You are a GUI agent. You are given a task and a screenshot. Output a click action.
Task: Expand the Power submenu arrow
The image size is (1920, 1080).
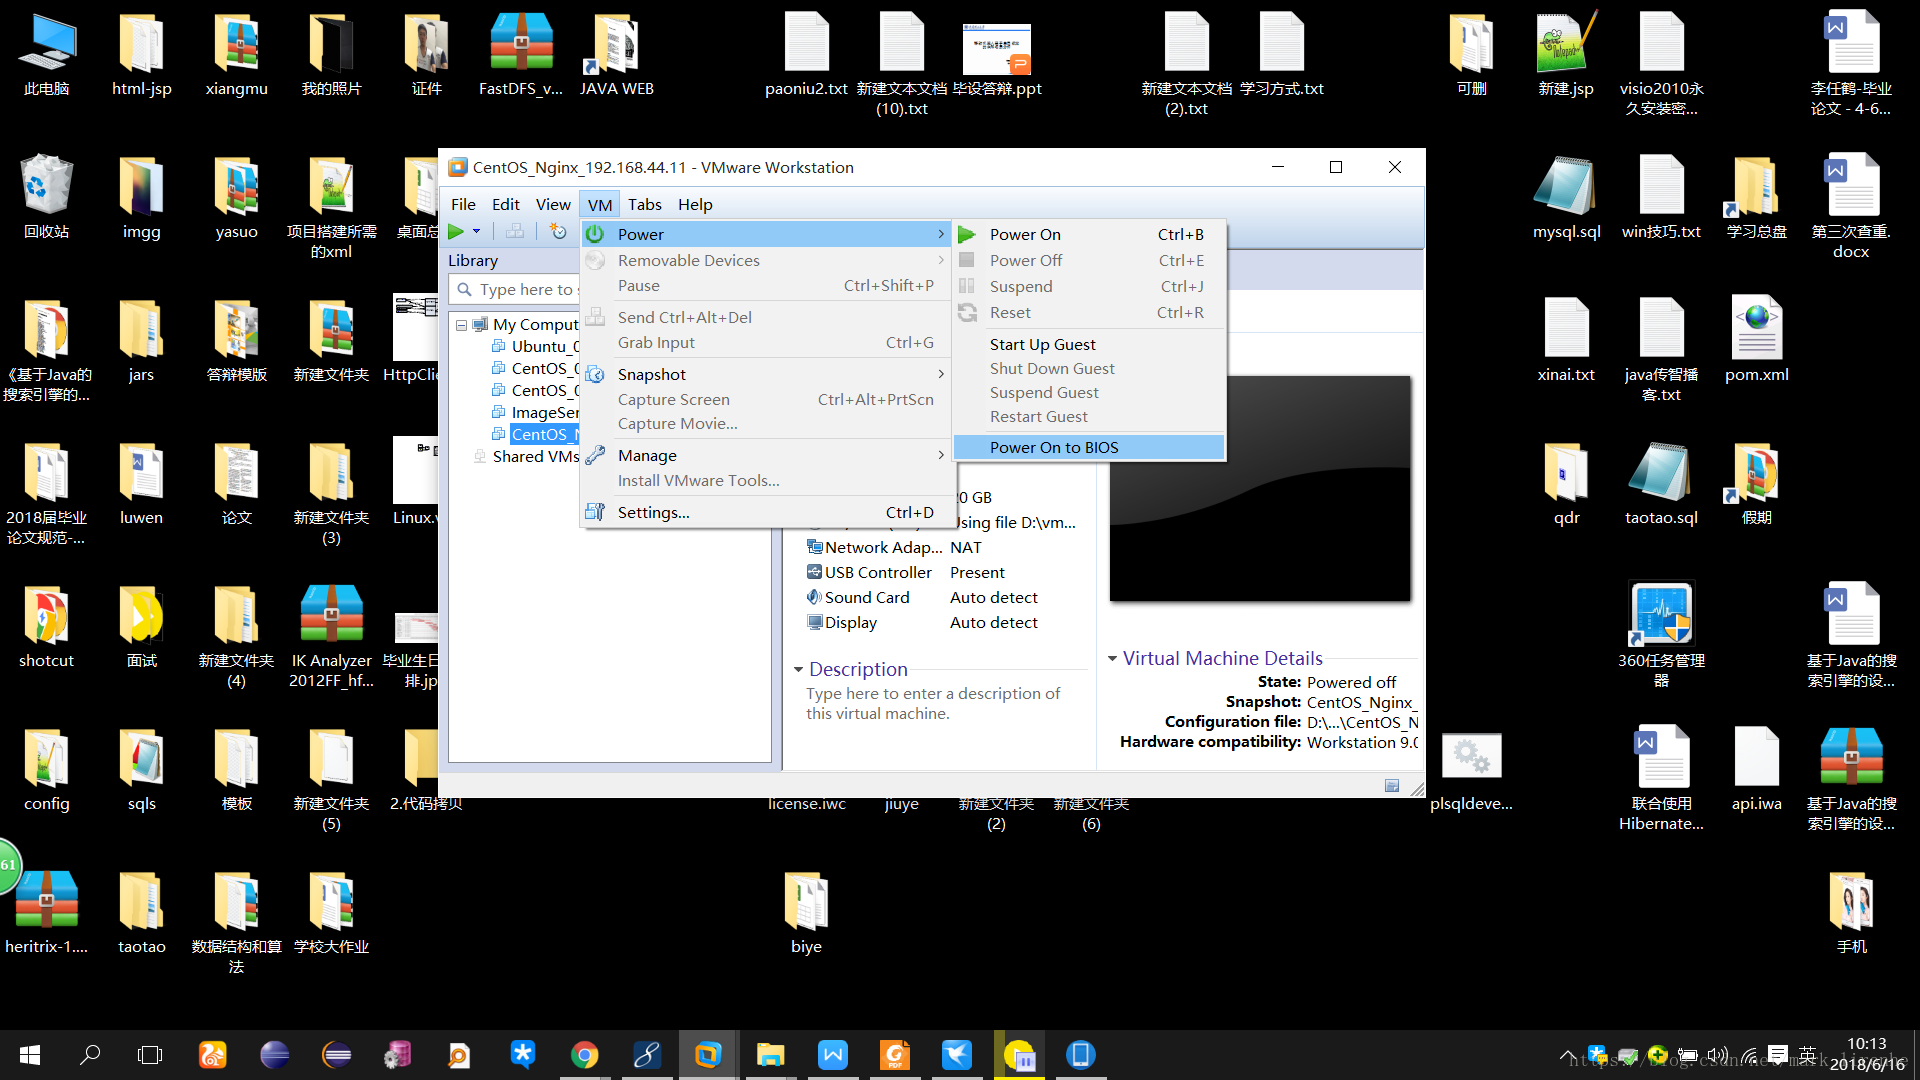click(941, 234)
